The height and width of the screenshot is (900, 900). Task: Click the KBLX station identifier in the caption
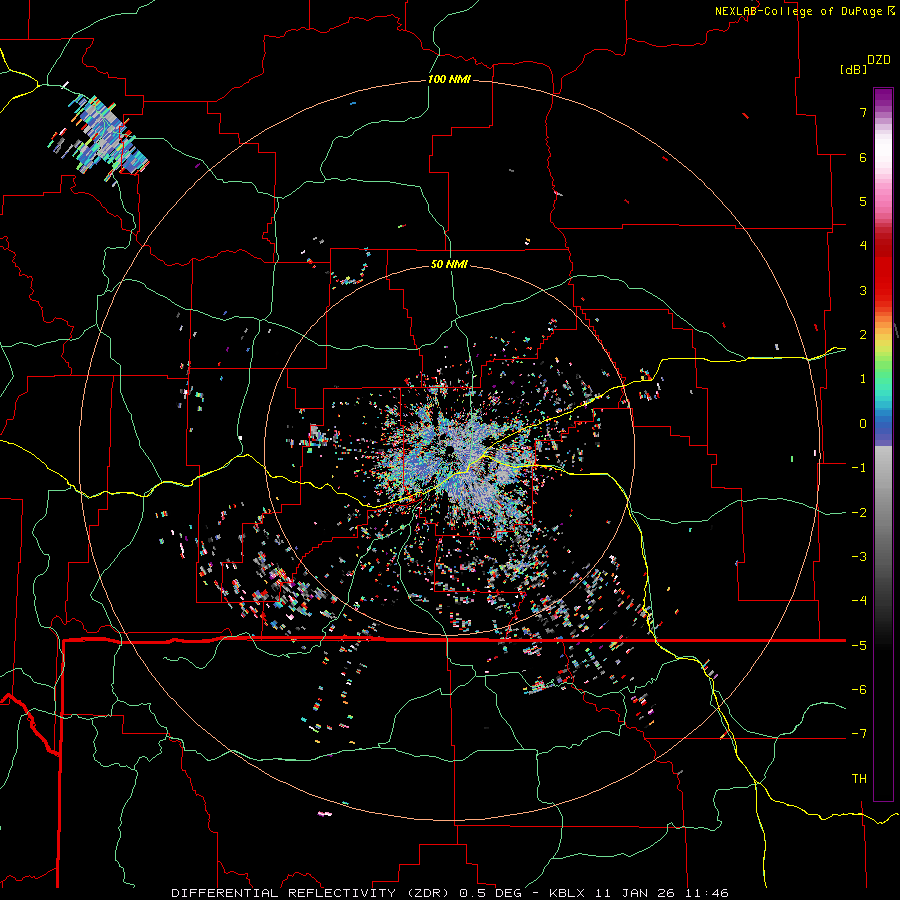[567, 893]
